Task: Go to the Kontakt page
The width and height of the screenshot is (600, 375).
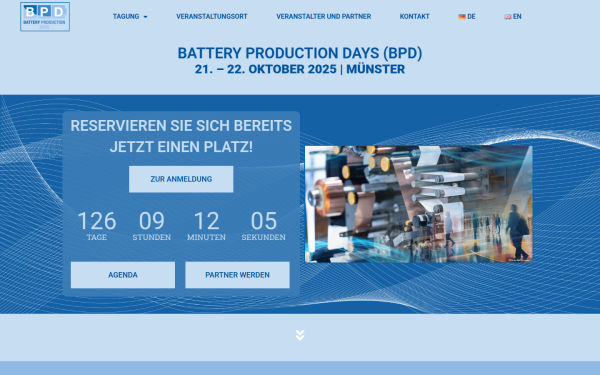Action: [414, 16]
